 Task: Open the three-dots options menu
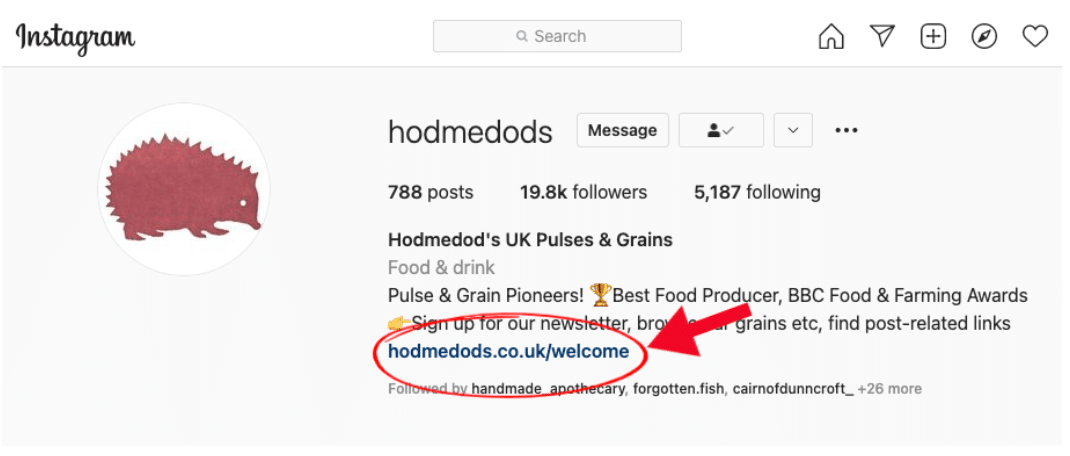tap(846, 130)
